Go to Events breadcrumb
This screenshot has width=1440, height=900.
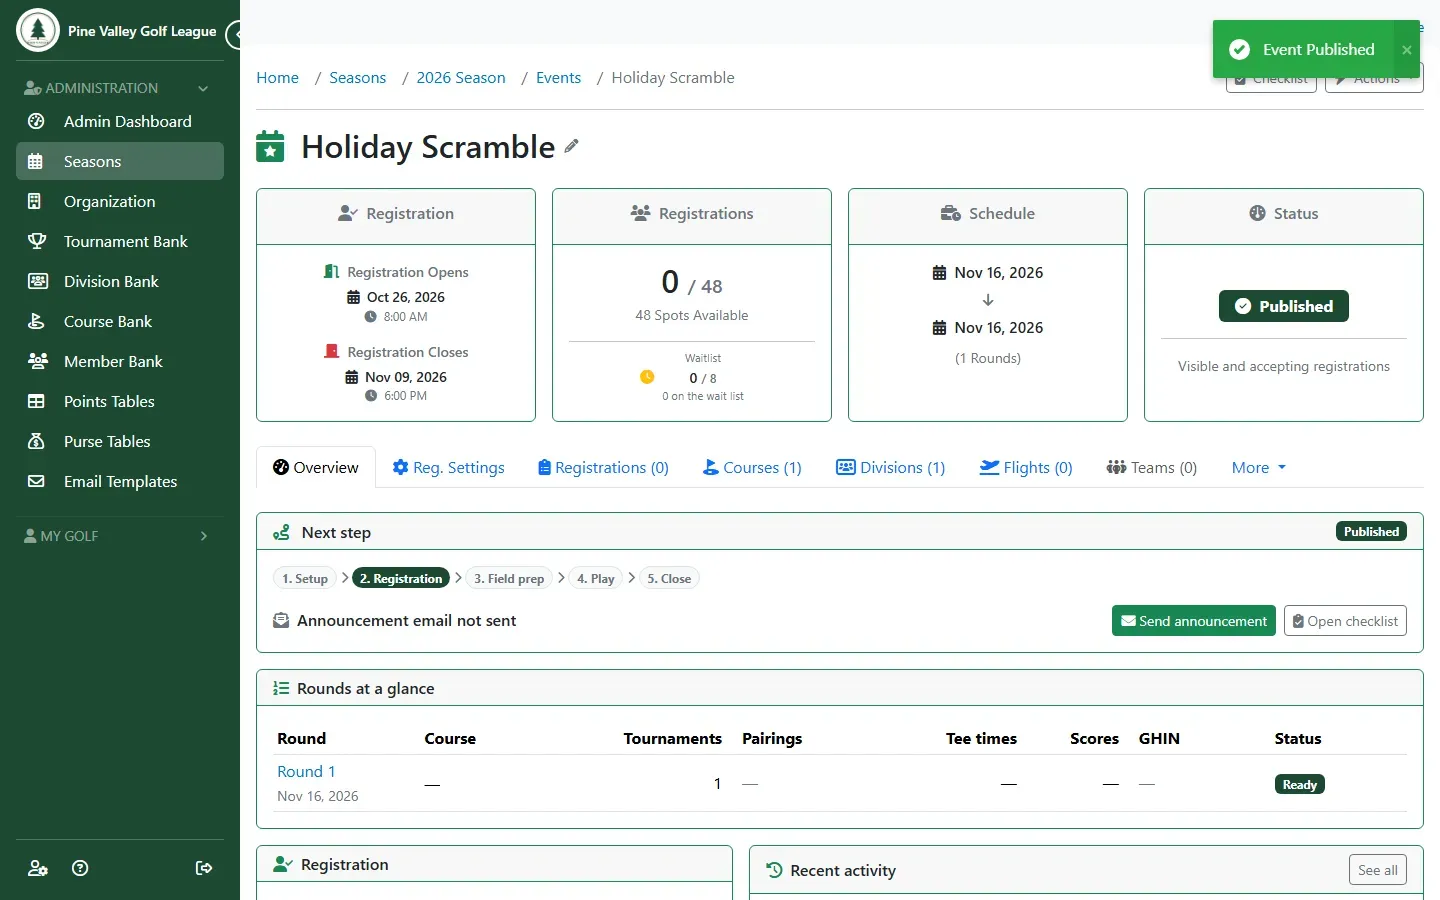tap(558, 78)
